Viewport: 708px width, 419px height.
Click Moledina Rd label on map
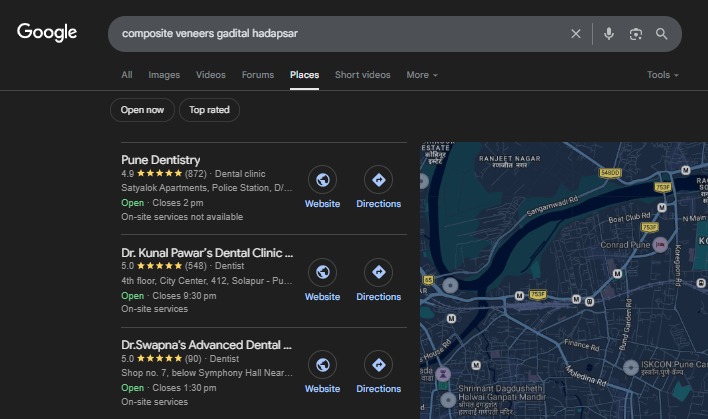coord(585,376)
